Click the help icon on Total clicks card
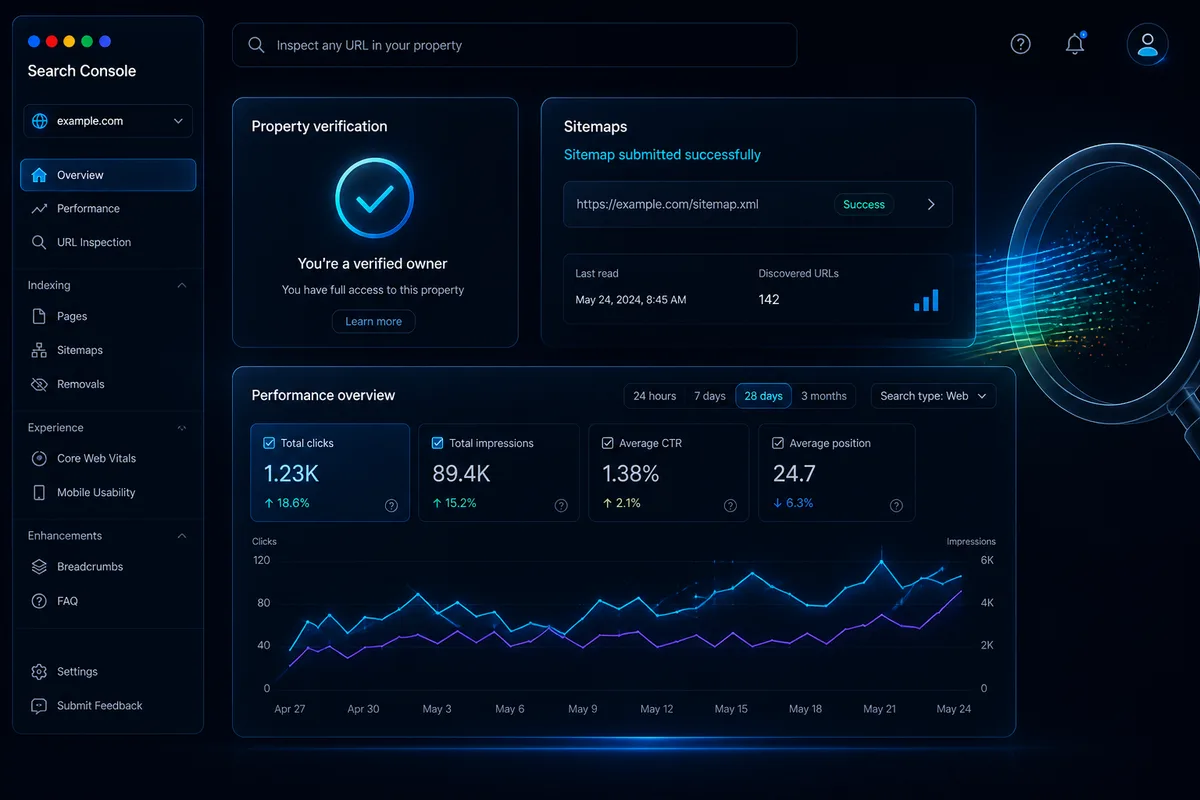This screenshot has width=1200, height=800. coord(391,505)
